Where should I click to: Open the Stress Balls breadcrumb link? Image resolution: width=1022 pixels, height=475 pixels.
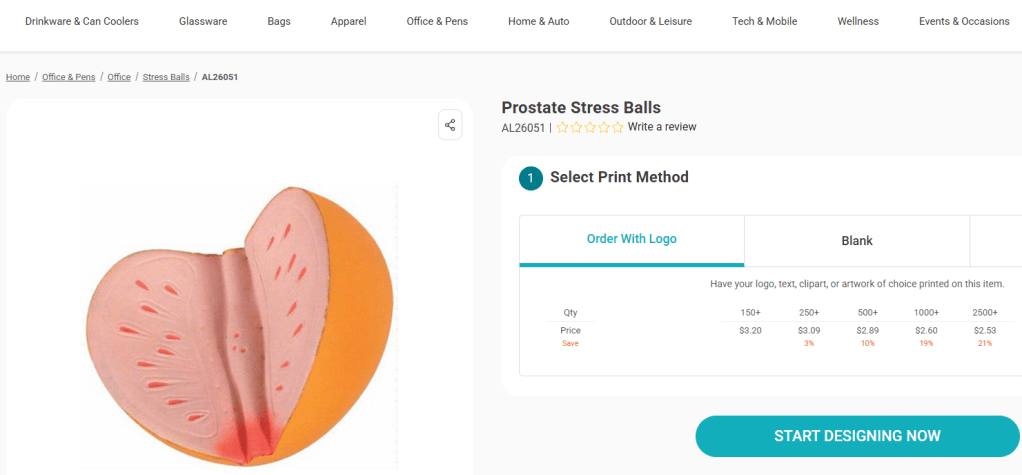tap(166, 77)
